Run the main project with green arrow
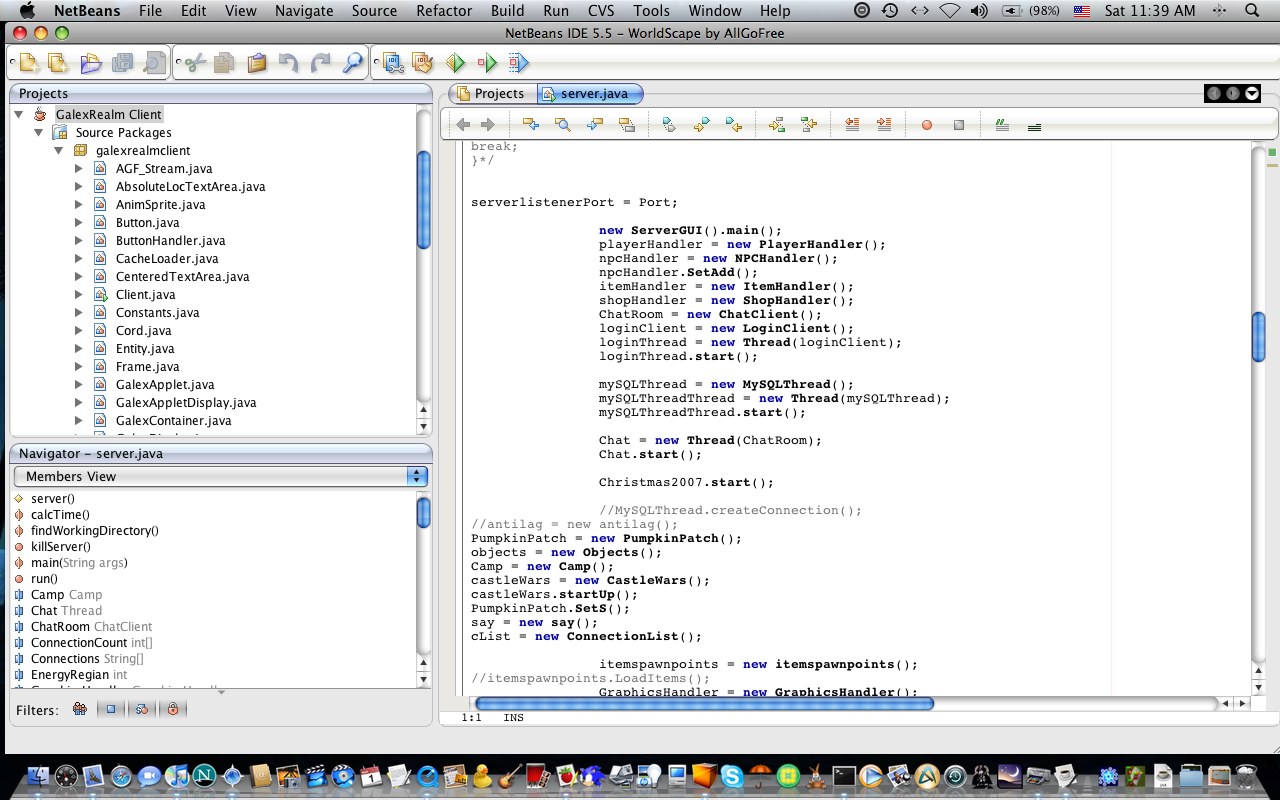 [455, 63]
